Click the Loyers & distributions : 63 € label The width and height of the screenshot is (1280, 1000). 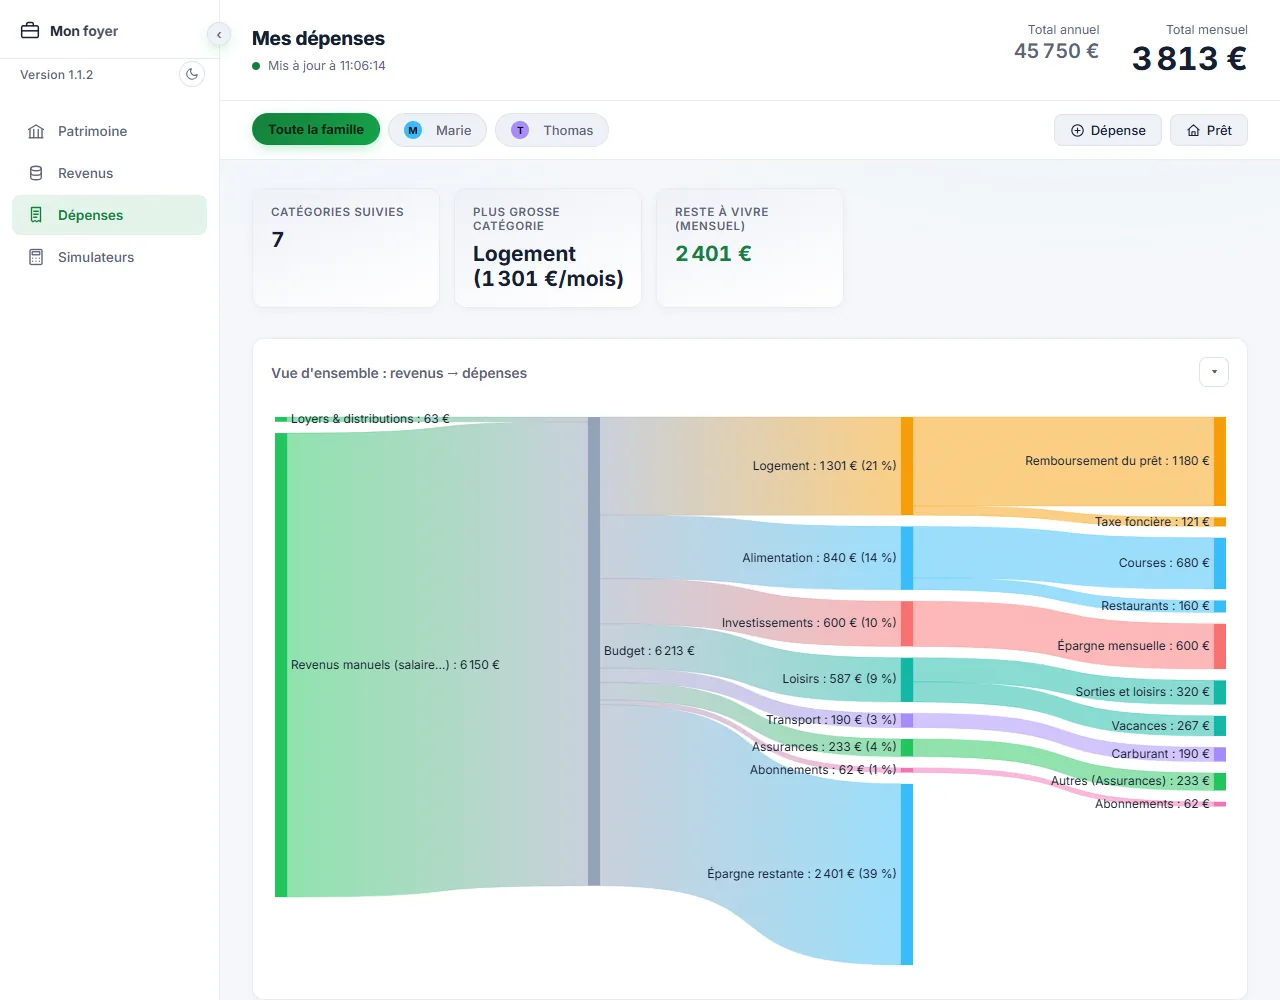coord(370,419)
